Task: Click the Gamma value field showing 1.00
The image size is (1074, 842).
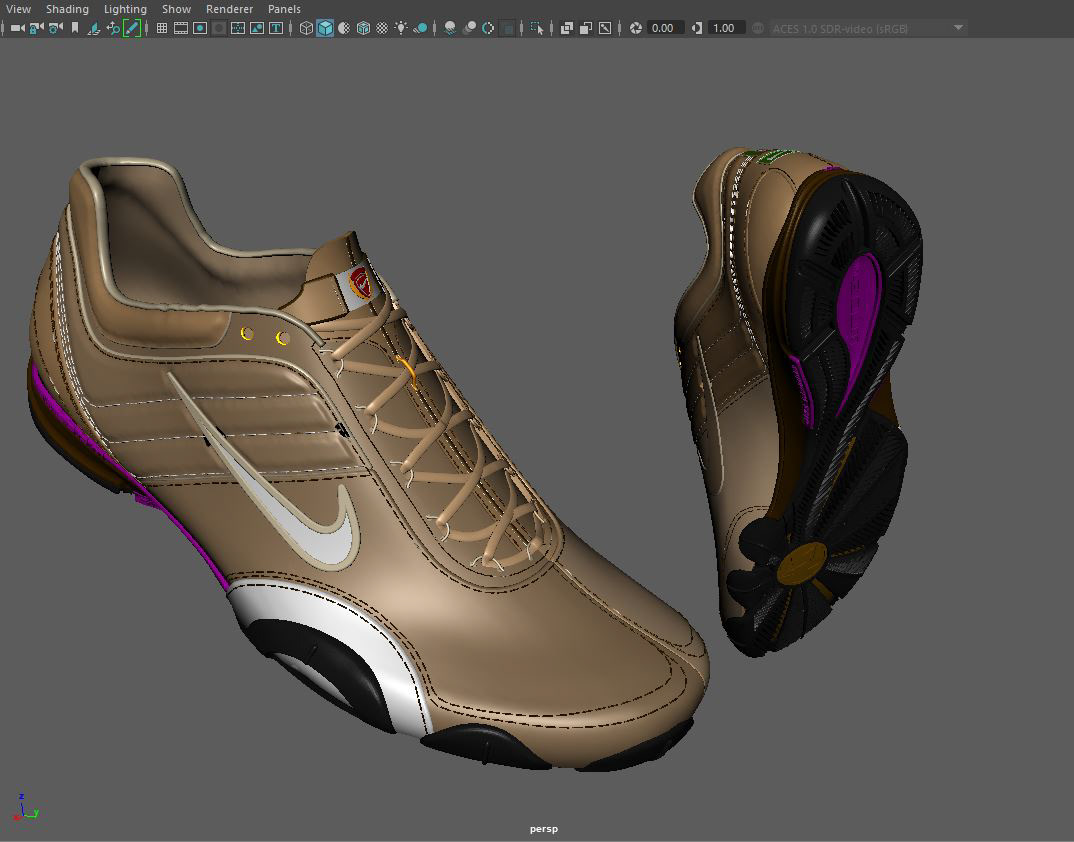Action: (727, 28)
